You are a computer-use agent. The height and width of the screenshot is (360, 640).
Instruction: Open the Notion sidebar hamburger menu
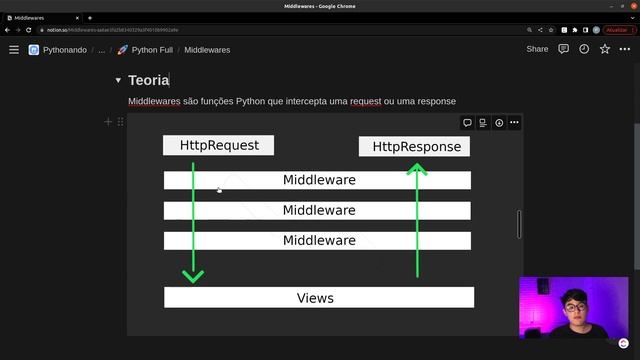tap(14, 50)
